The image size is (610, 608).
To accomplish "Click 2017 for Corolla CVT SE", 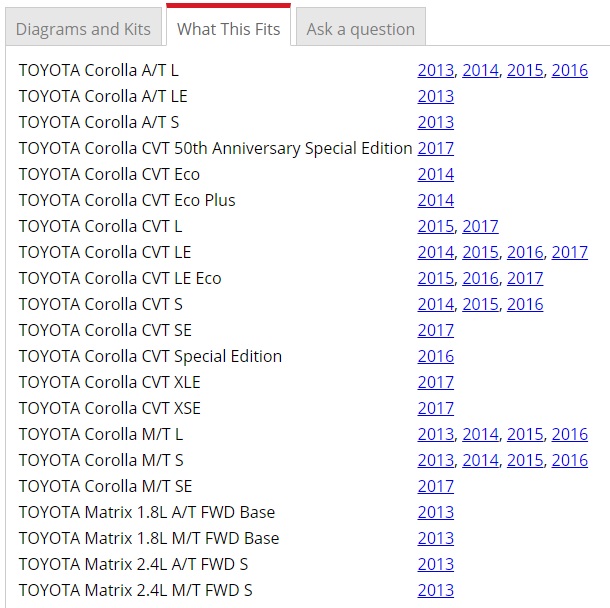I will 435,330.
